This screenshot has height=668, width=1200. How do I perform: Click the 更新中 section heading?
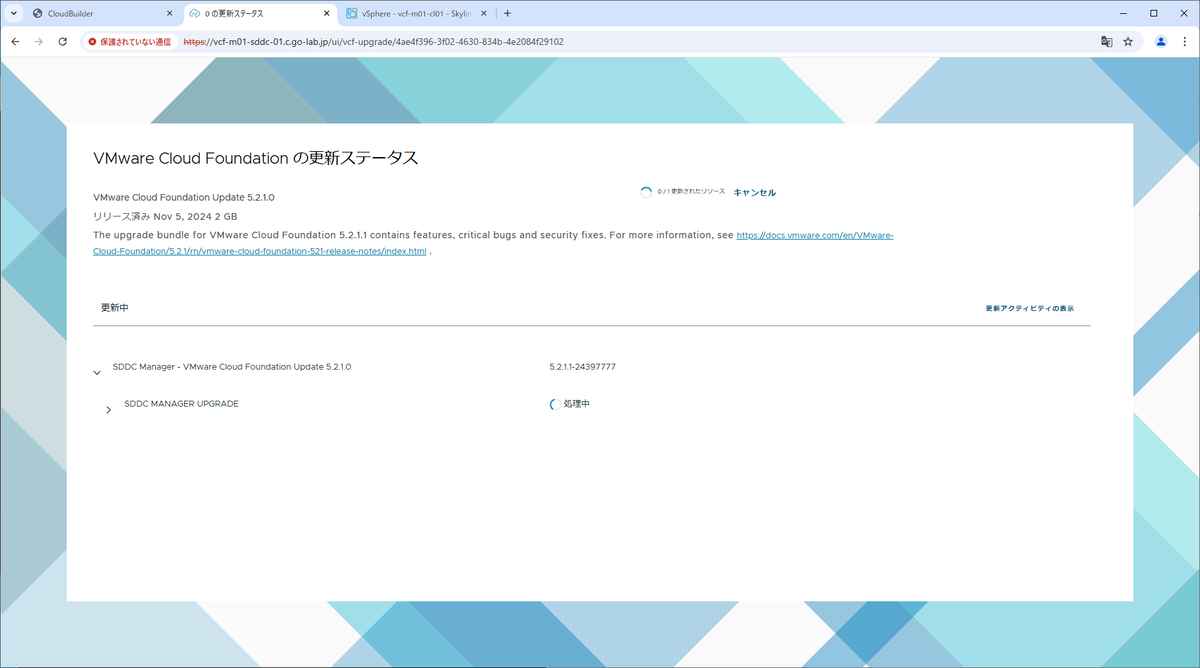(x=115, y=308)
